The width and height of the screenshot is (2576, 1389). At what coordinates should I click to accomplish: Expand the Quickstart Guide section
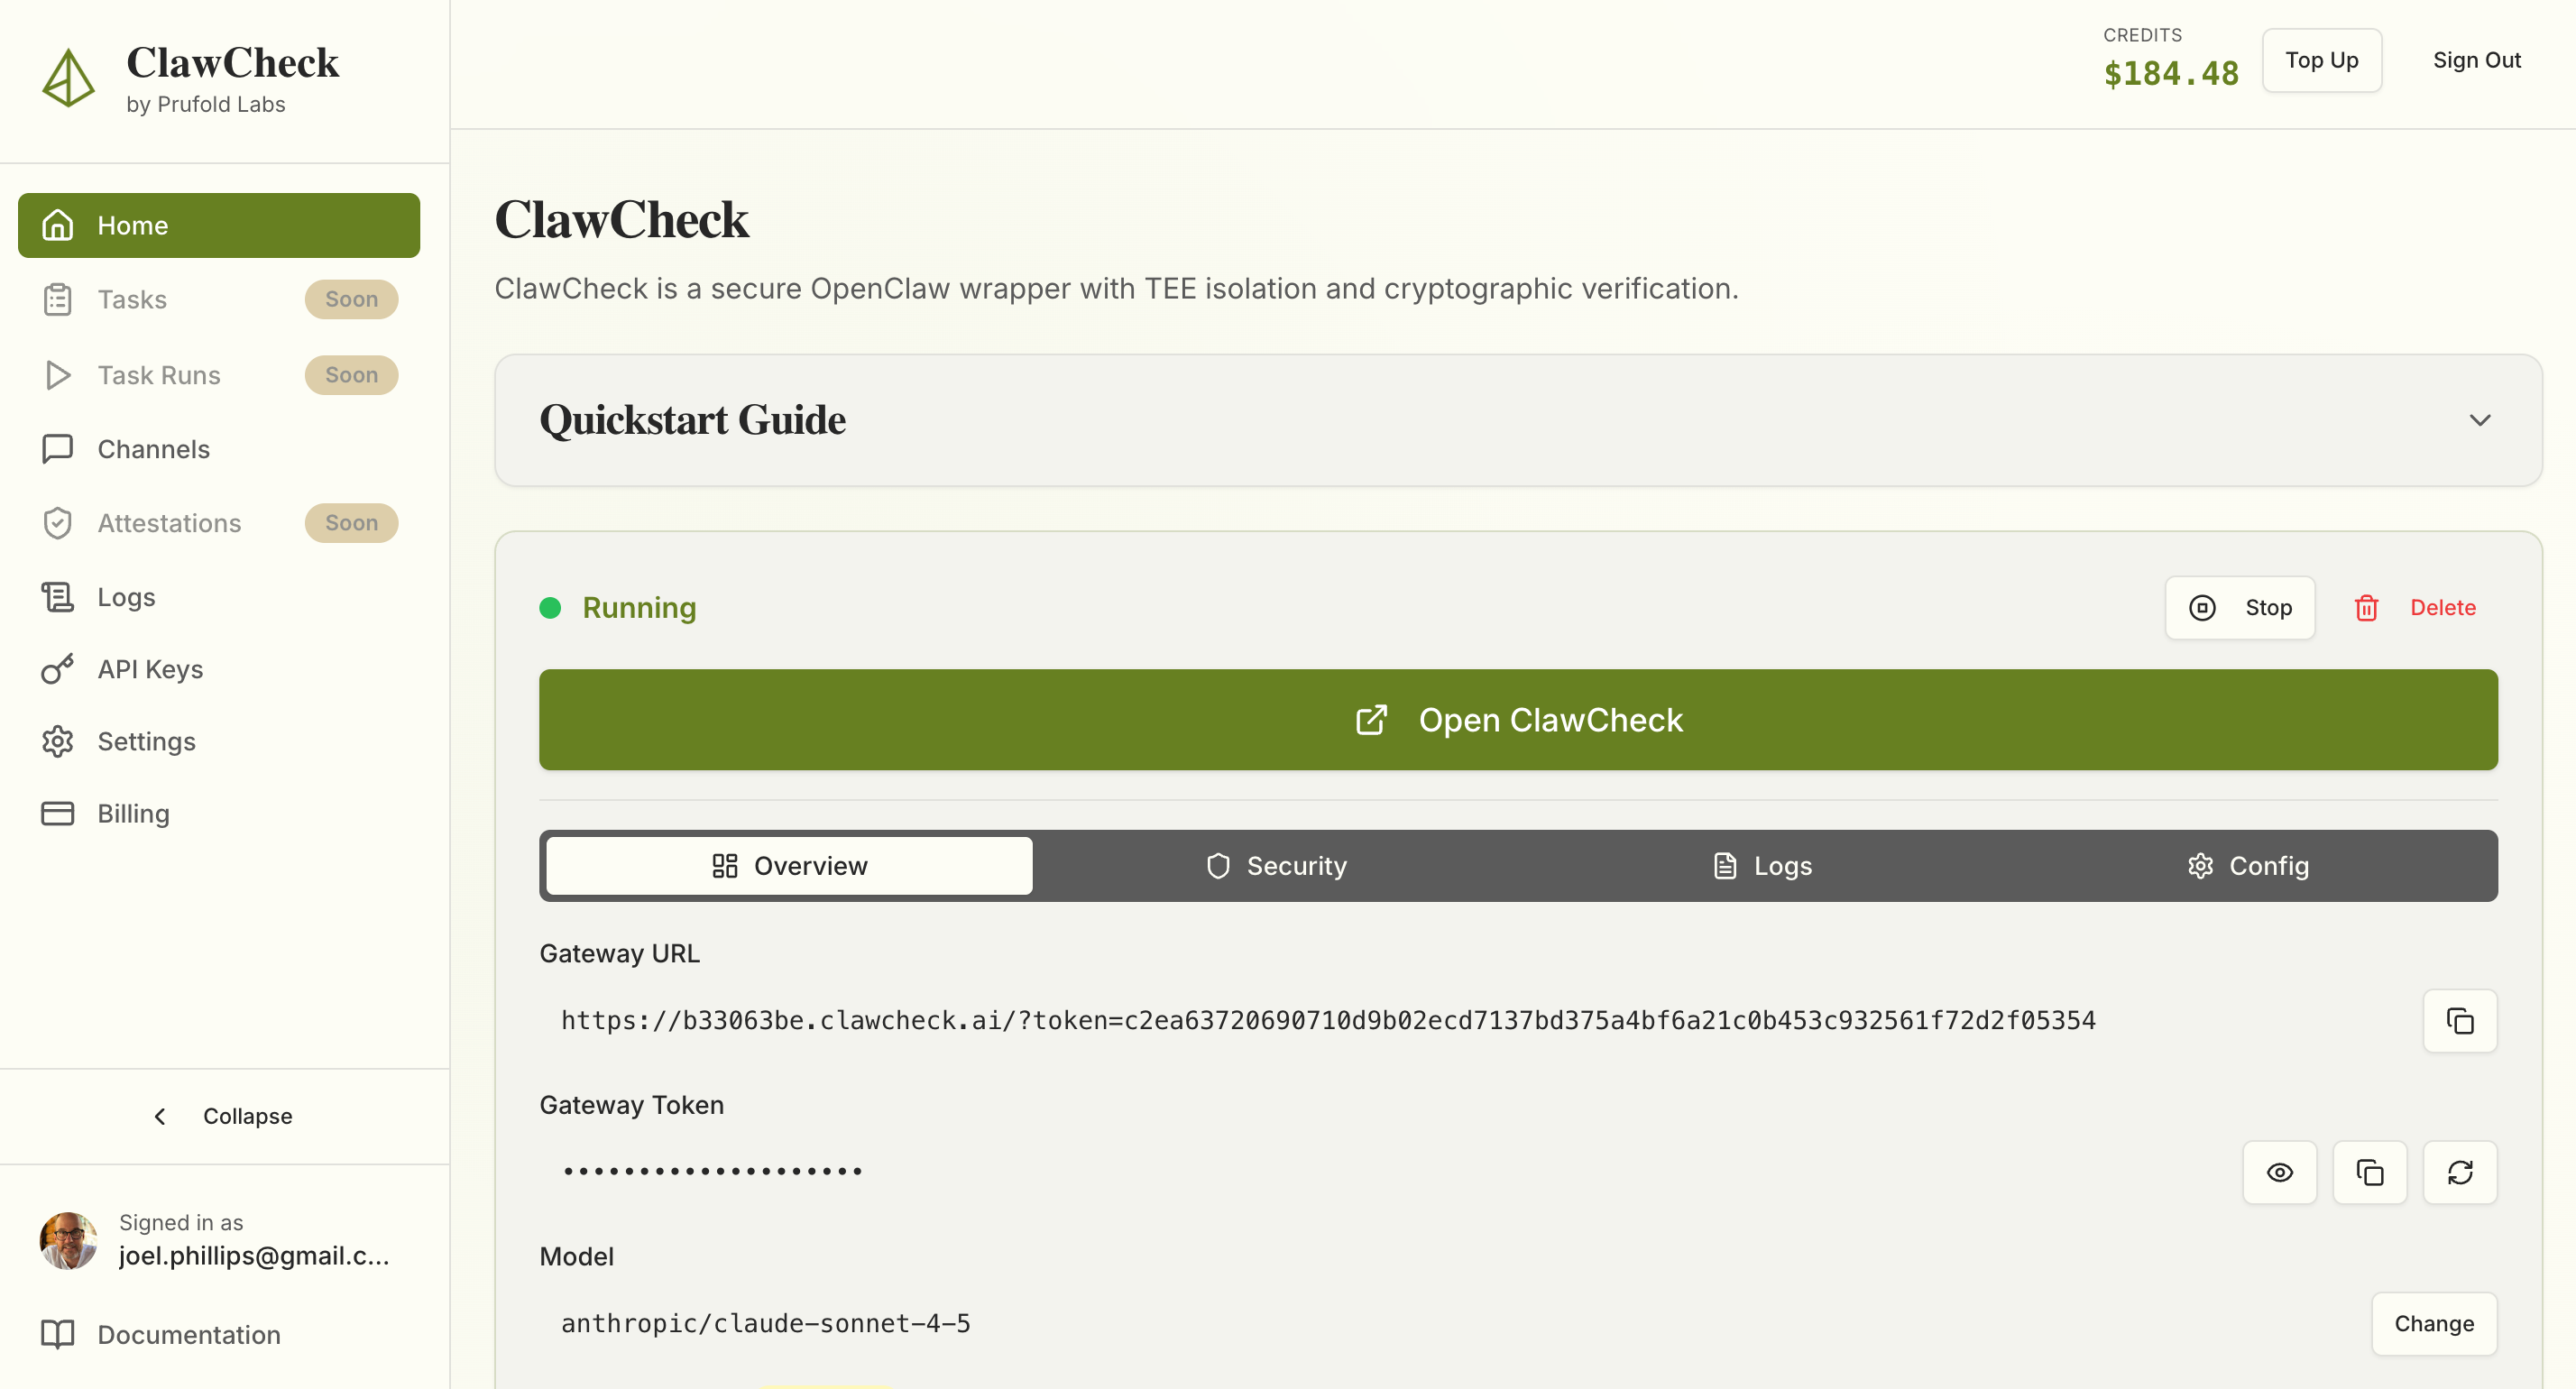click(x=2479, y=420)
